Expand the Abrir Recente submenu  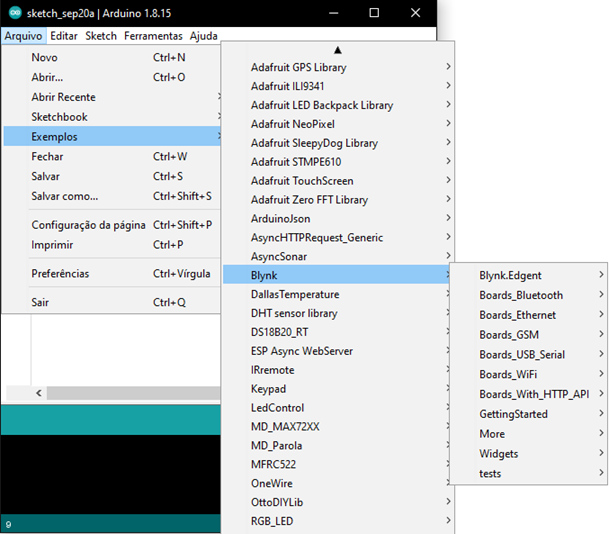112,97
